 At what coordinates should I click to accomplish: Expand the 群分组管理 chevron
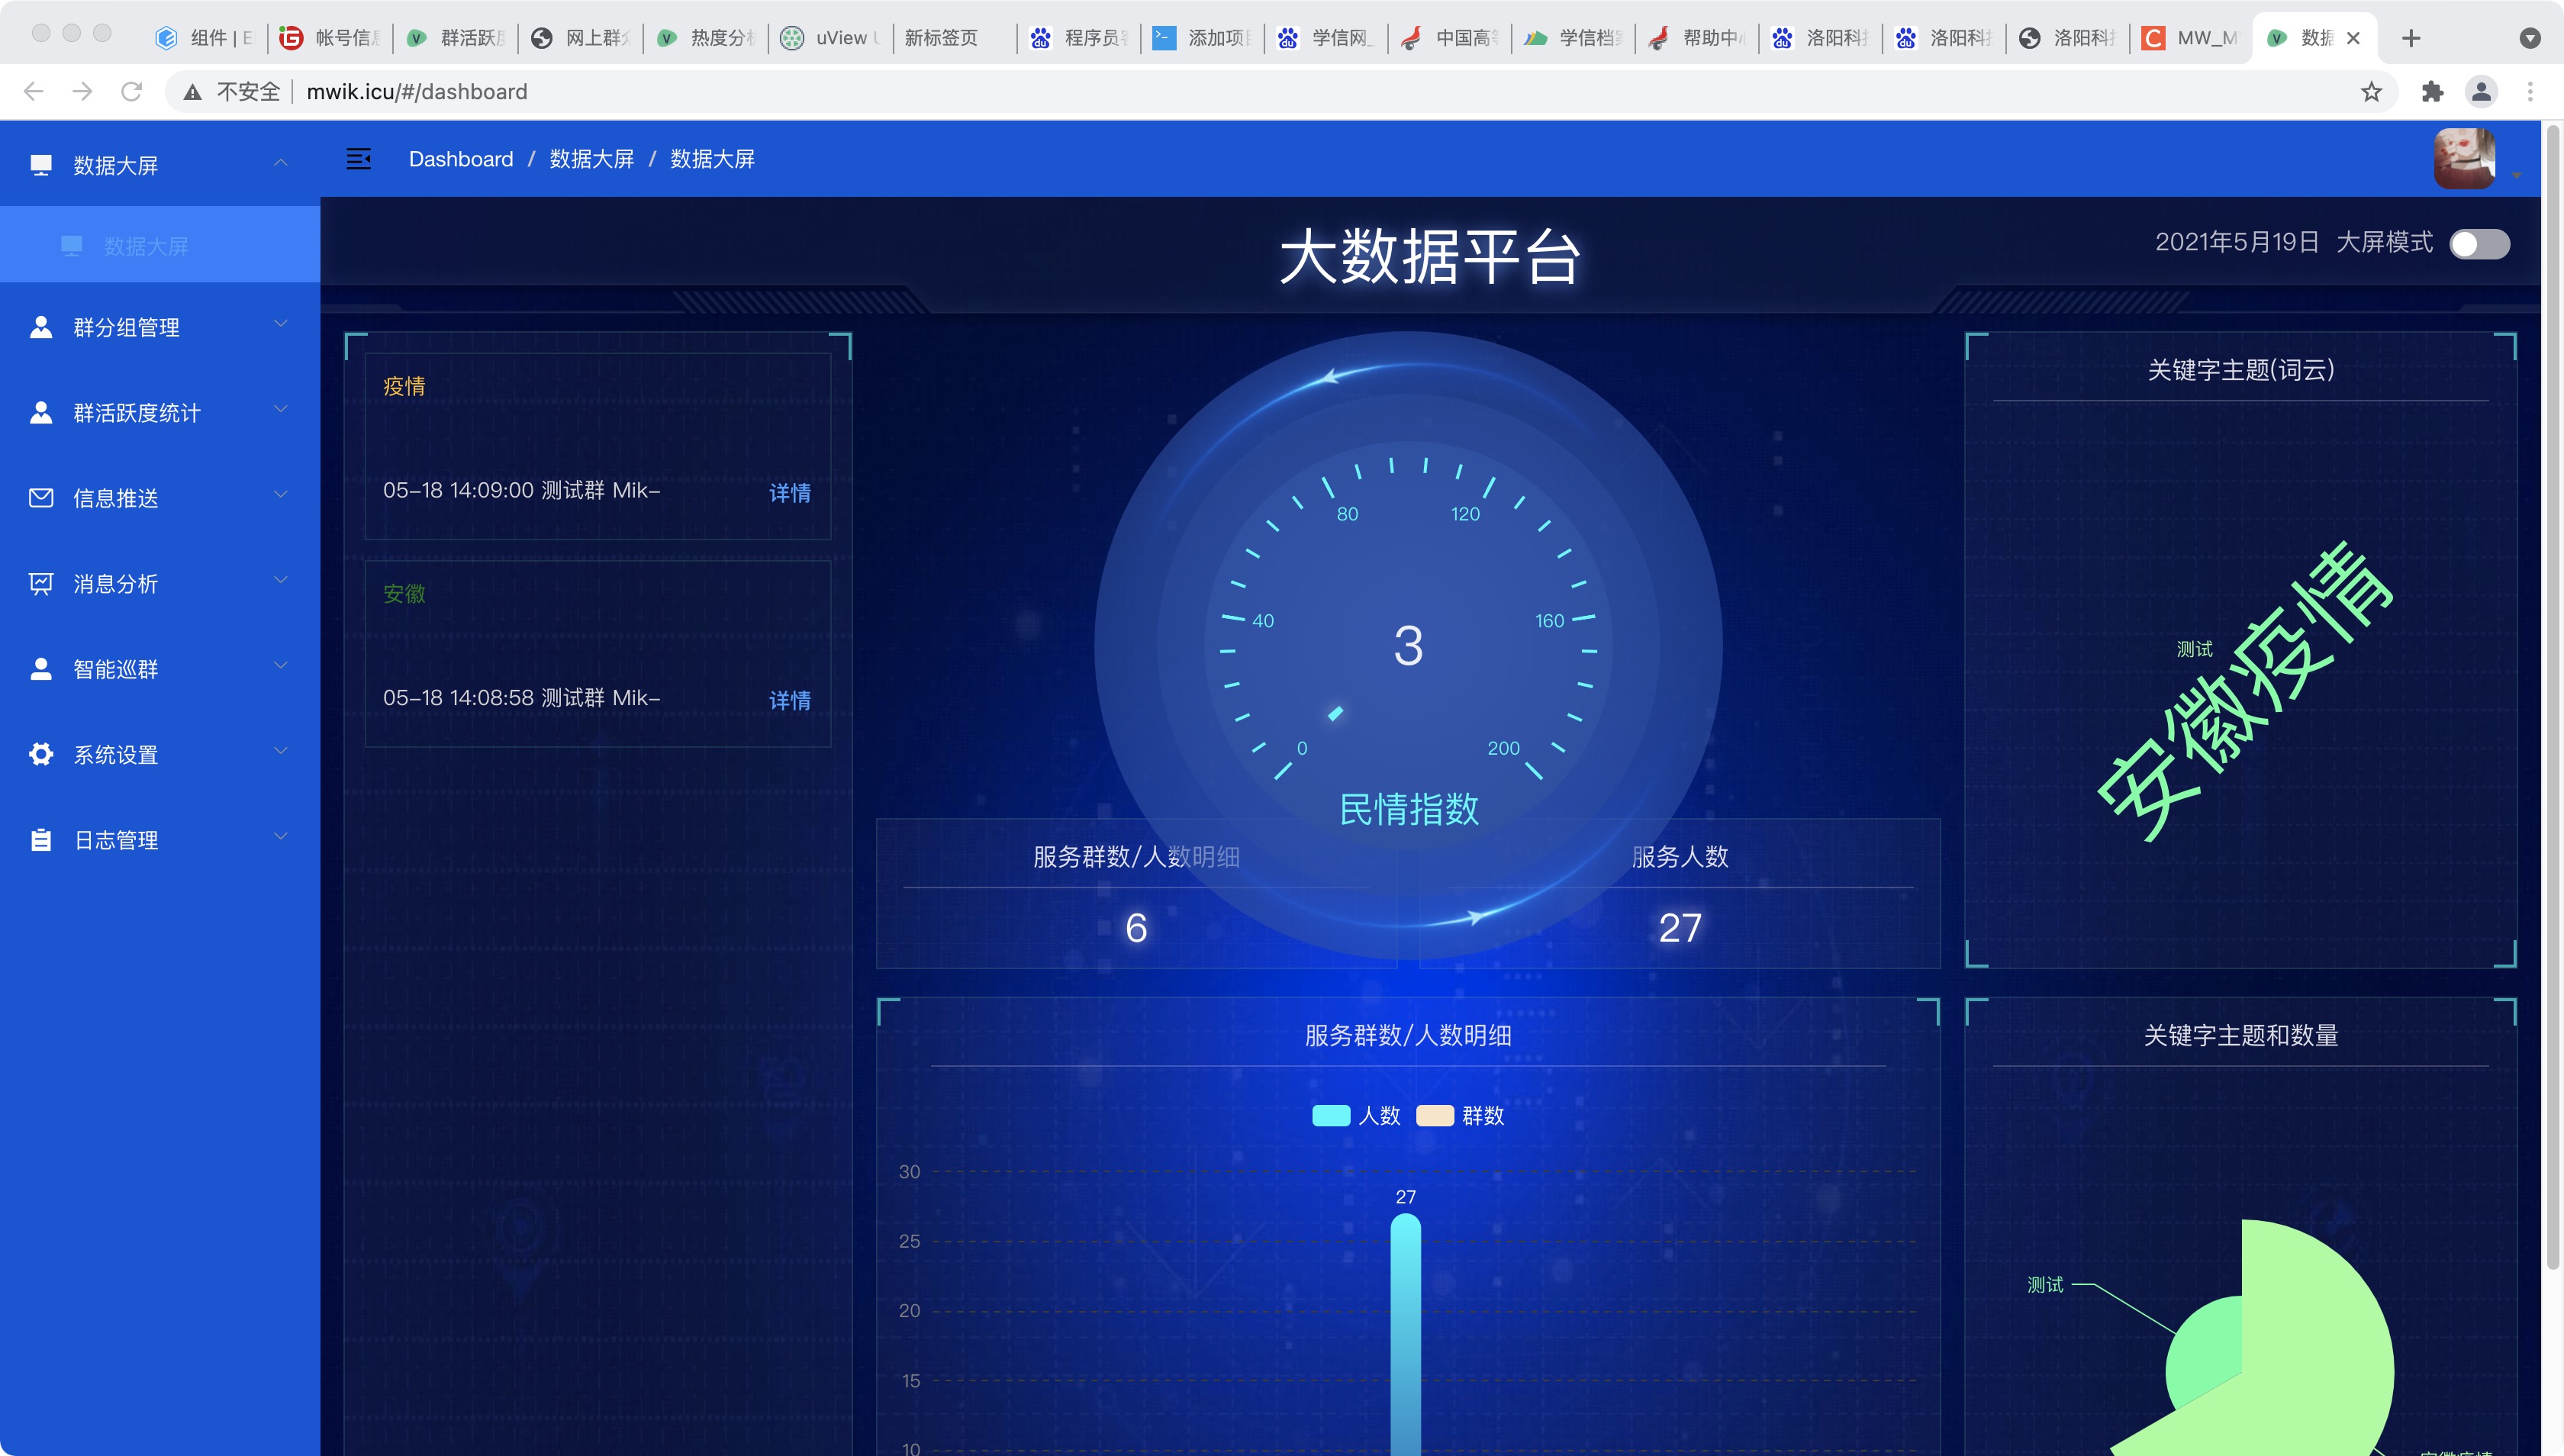coord(281,324)
